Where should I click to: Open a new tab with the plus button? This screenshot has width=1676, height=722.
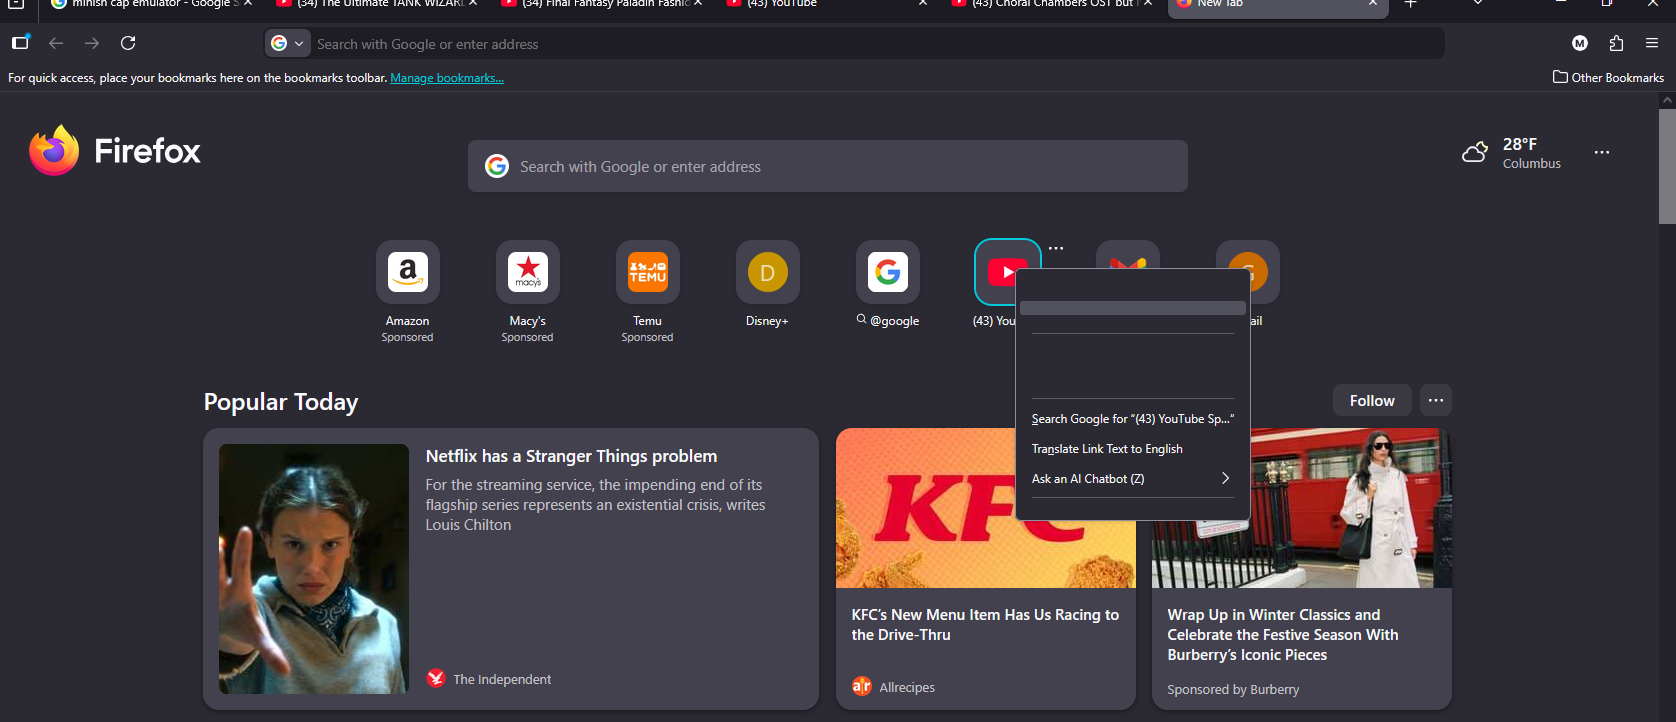coord(1410,4)
